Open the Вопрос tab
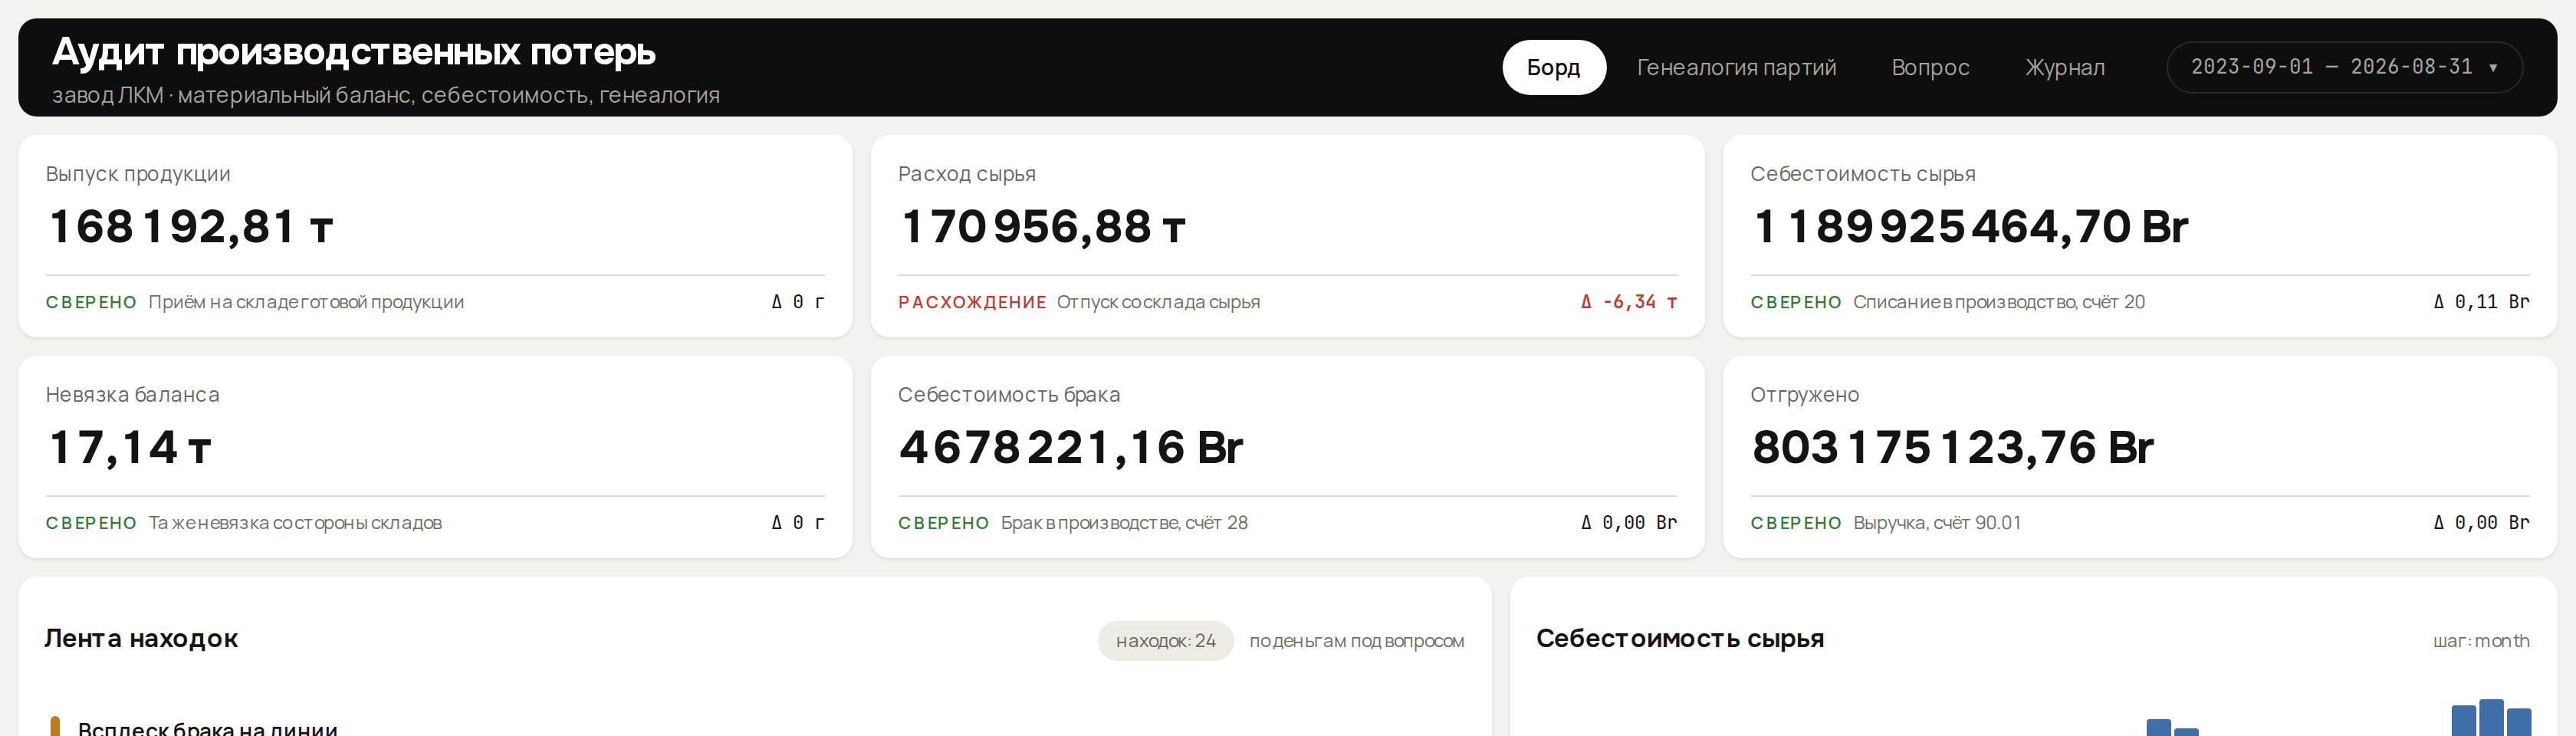 (1930, 67)
